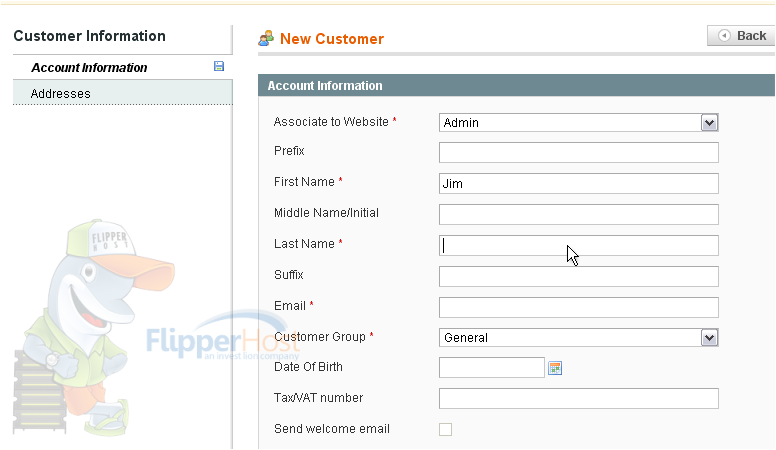Click the Last Name text field
The height and width of the screenshot is (450, 776).
click(x=579, y=246)
